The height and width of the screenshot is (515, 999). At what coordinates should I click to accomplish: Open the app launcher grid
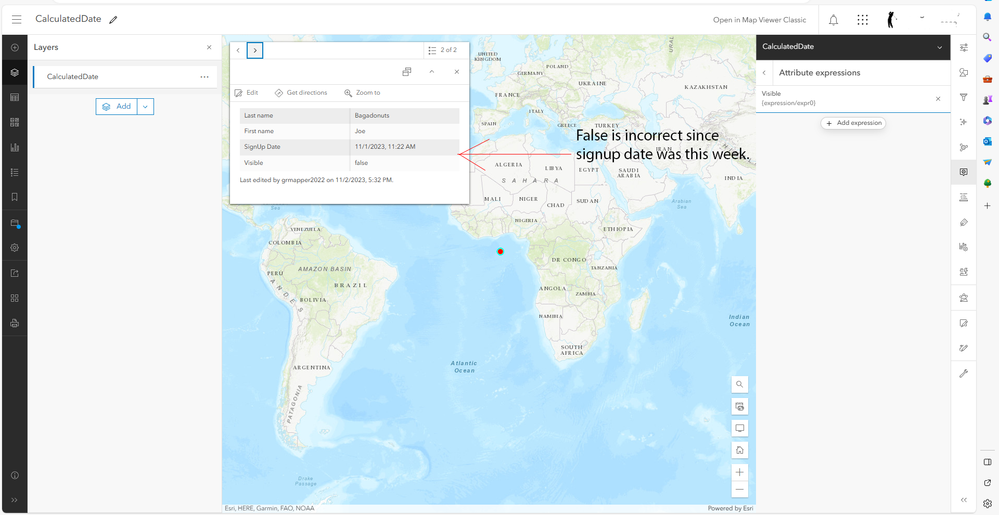pos(863,20)
